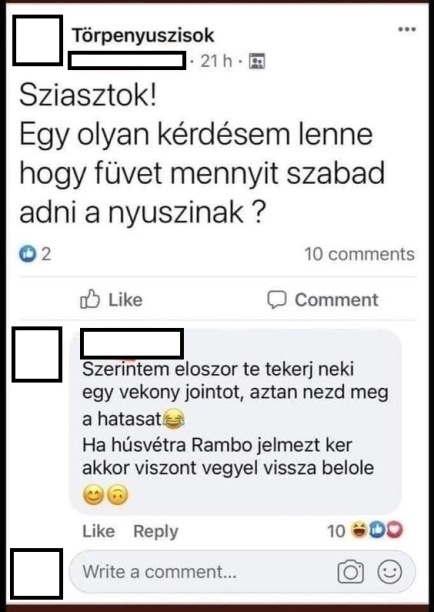
Task: Click the haha reaction icon on comment
Action: [x=359, y=530]
